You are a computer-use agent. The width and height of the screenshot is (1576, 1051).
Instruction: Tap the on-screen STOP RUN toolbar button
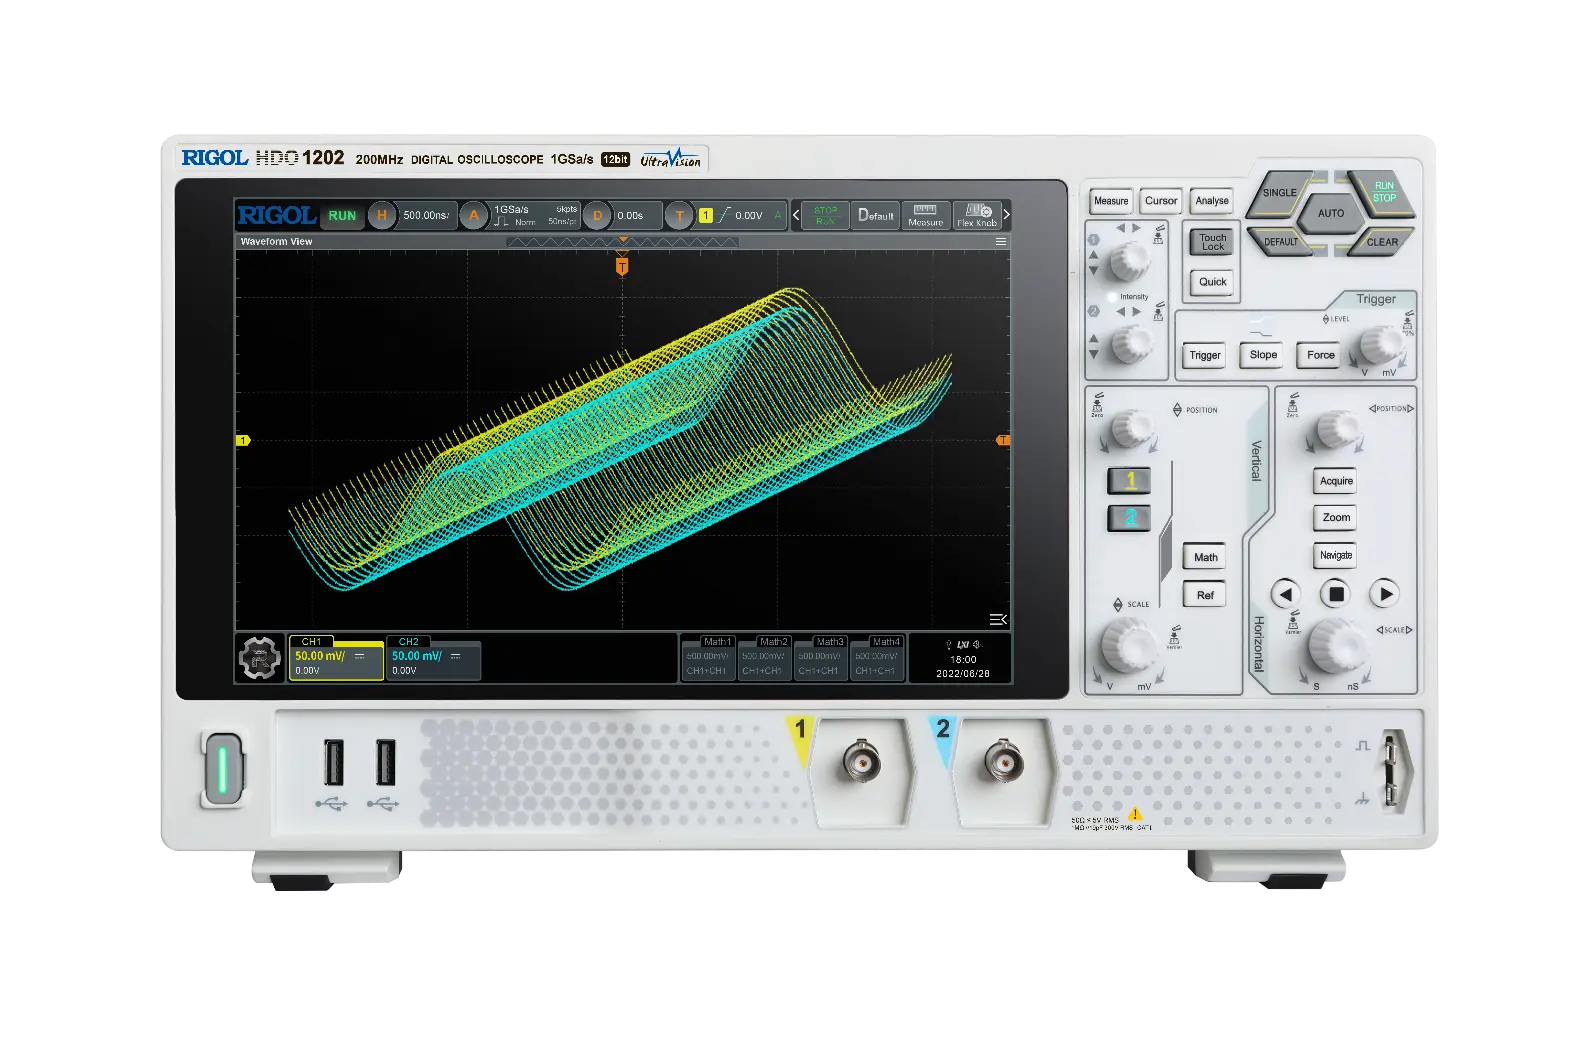pos(825,215)
